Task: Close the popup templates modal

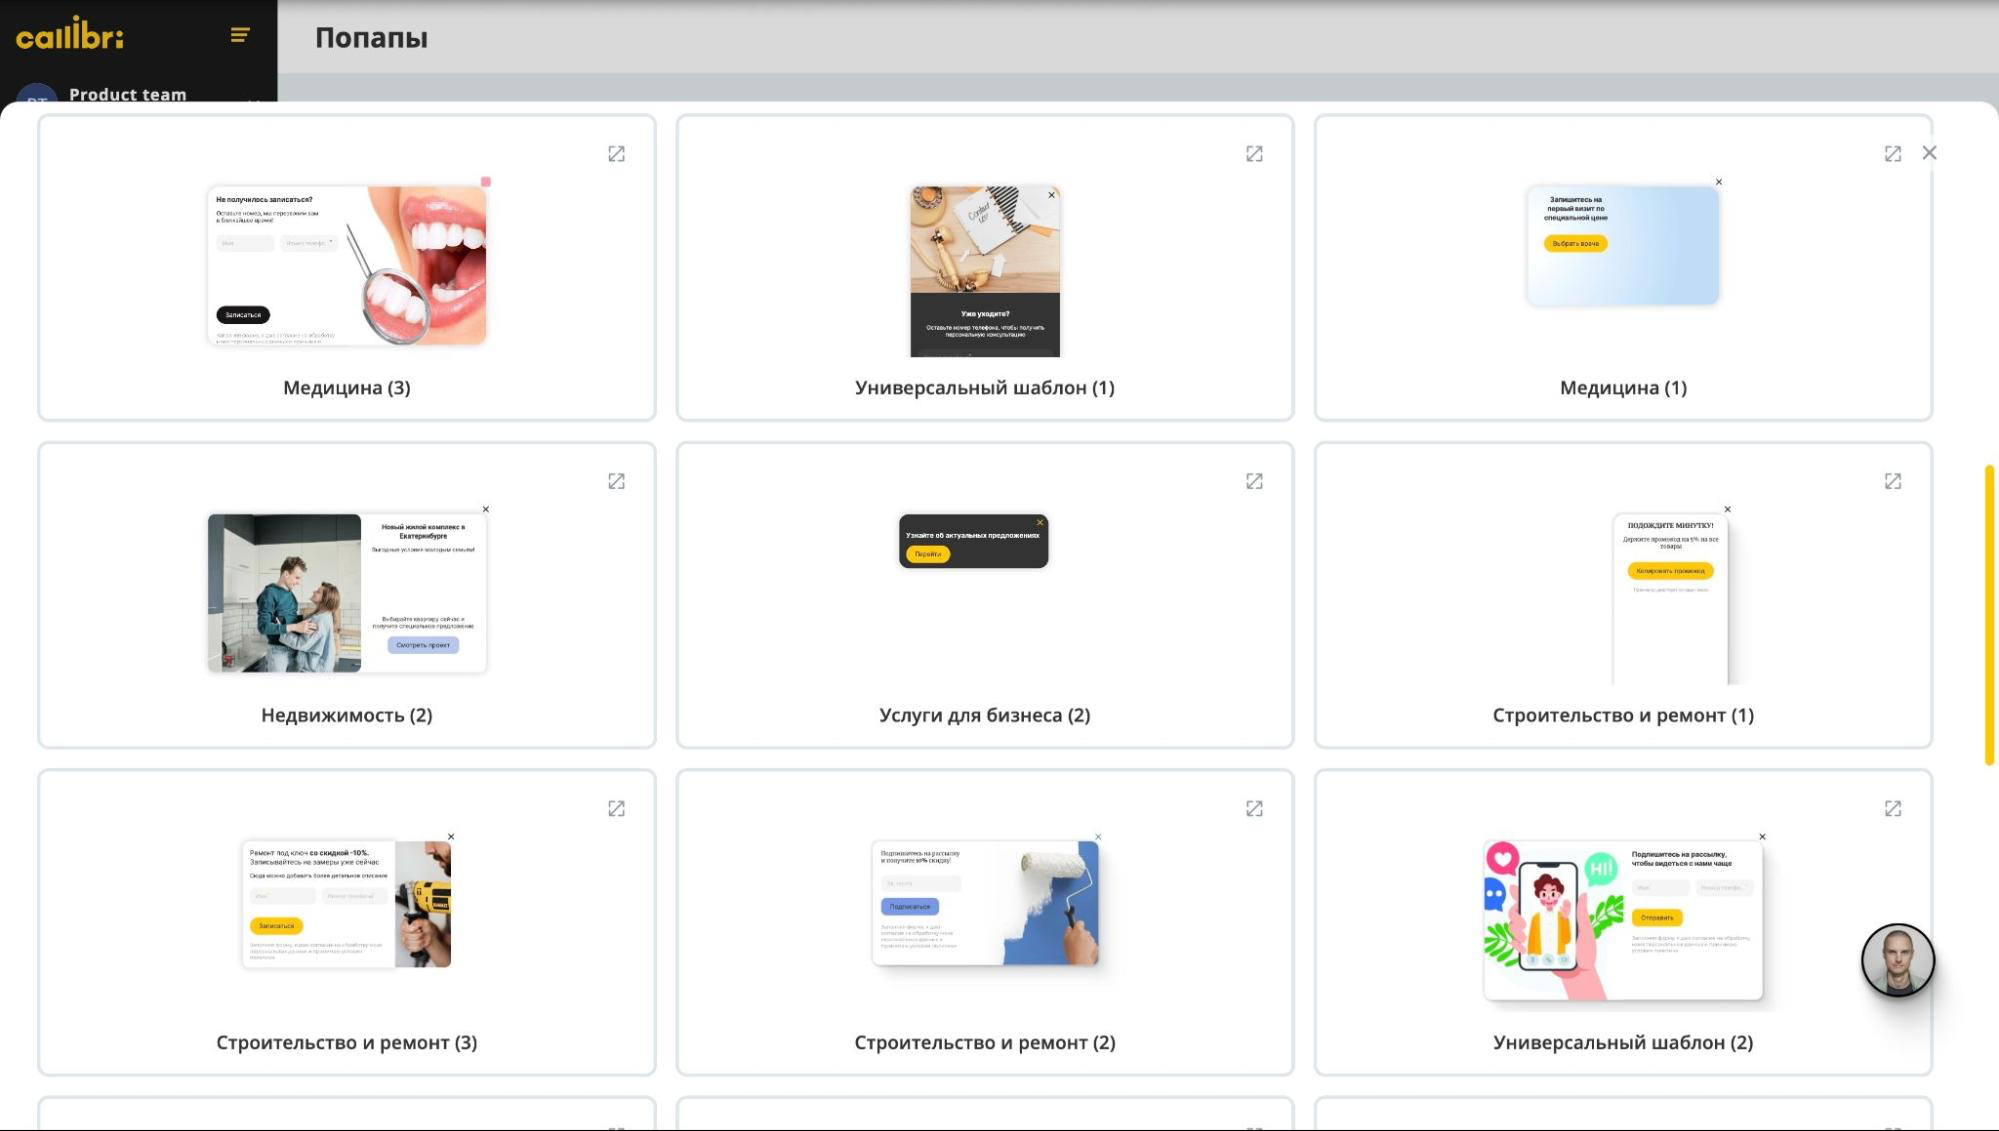Action: pyautogui.click(x=1929, y=153)
